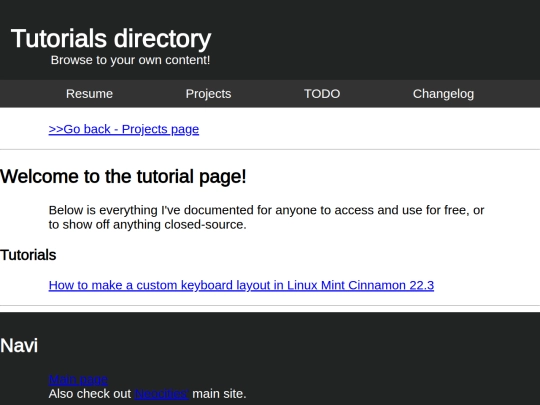Visit the Neocities main site link
The width and height of the screenshot is (540, 405).
[x=162, y=394]
